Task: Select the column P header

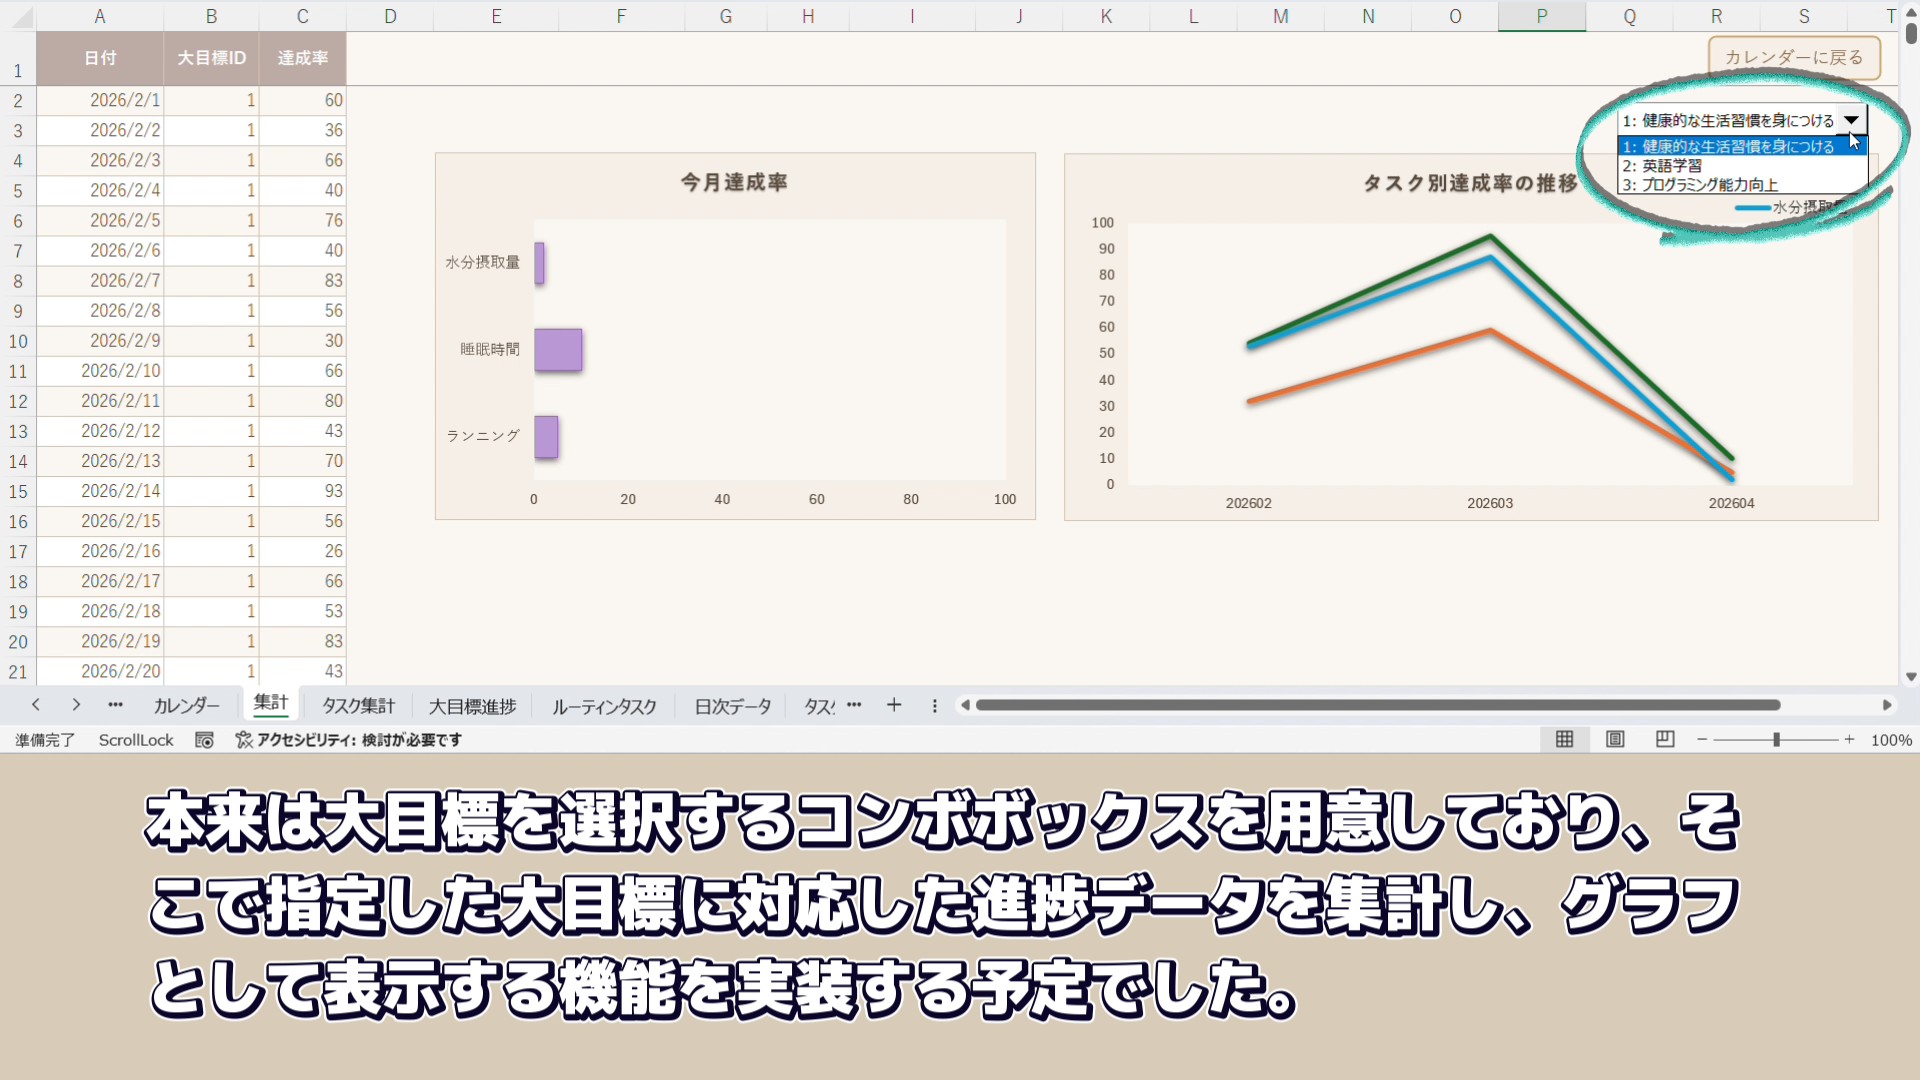Action: [1541, 16]
